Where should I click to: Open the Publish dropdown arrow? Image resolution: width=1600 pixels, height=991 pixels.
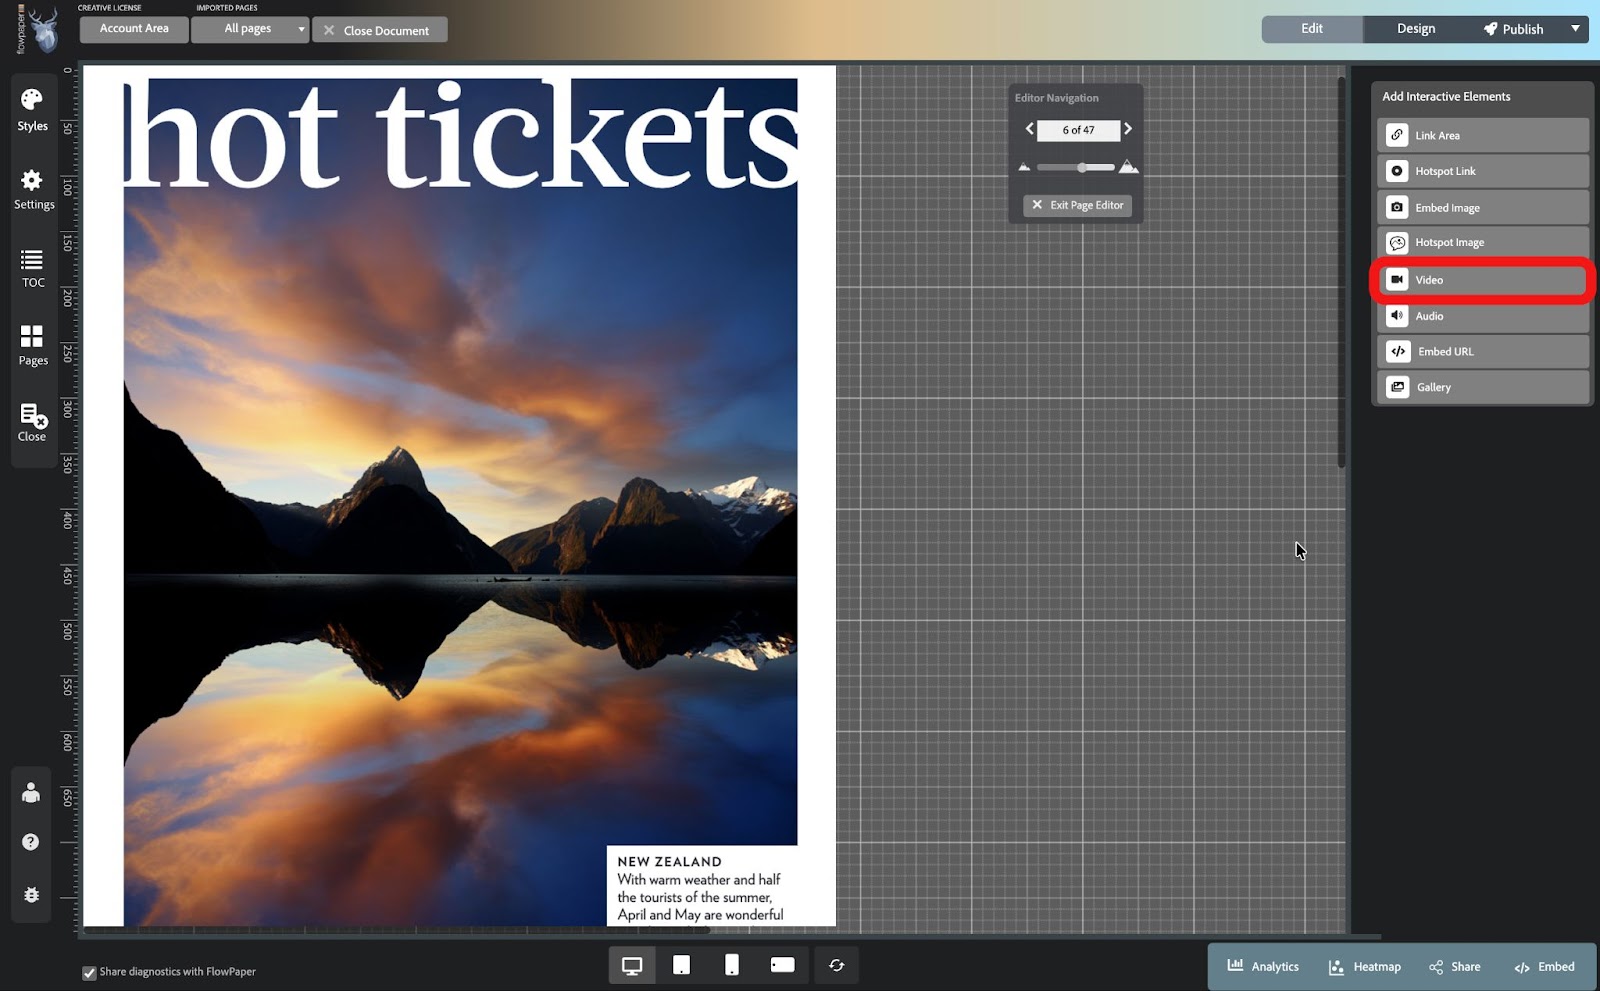tap(1578, 29)
